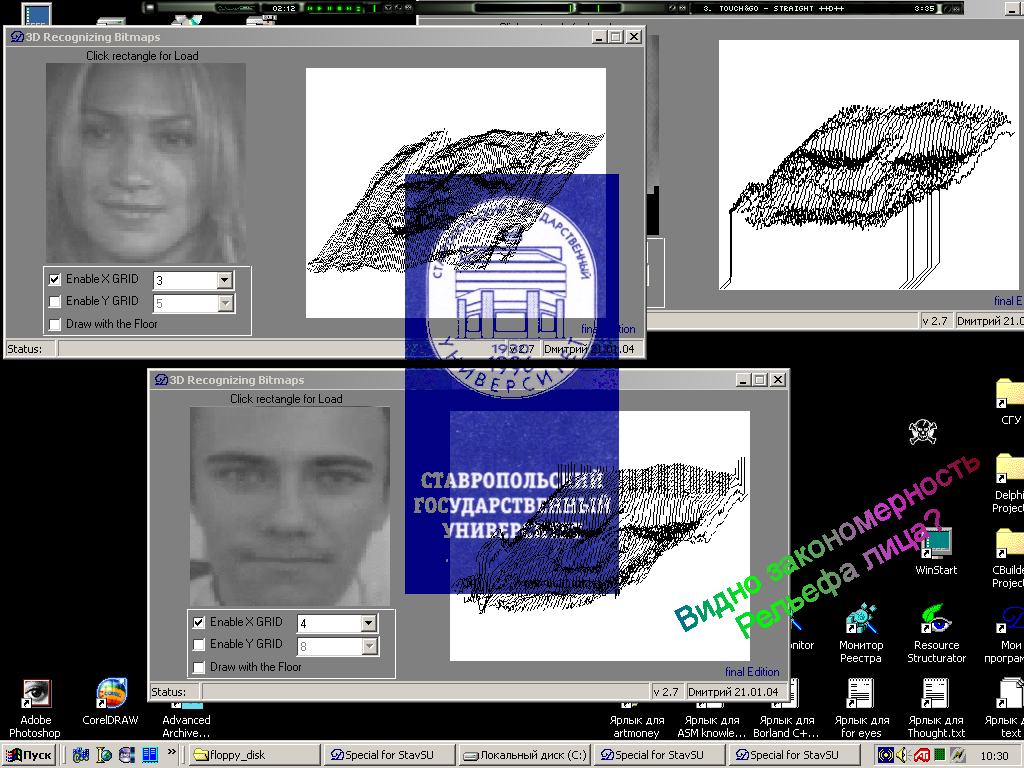Expand X GRID dropdown showing value 4
The height and width of the screenshot is (768, 1024).
tap(368, 624)
